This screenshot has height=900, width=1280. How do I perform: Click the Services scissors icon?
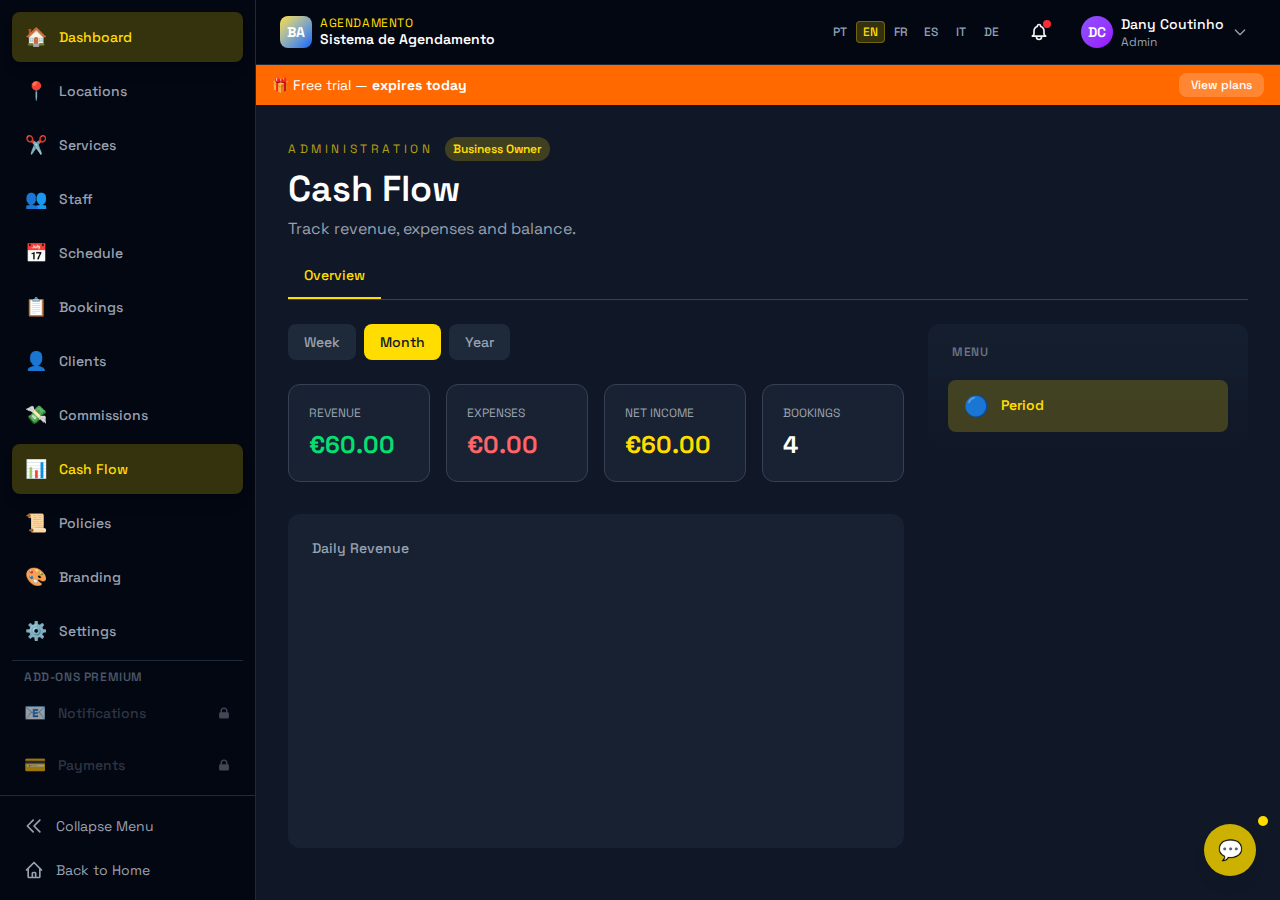click(x=36, y=145)
